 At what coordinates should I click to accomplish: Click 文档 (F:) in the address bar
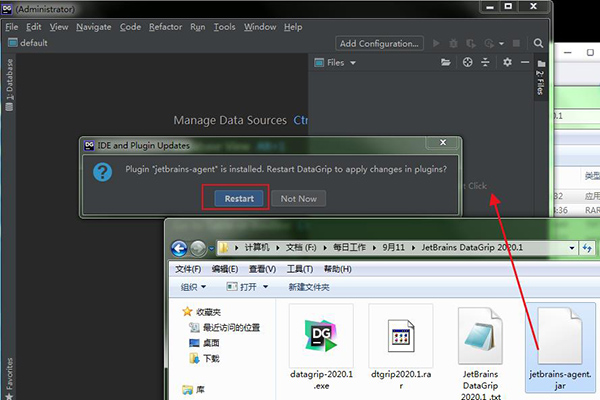(301, 247)
